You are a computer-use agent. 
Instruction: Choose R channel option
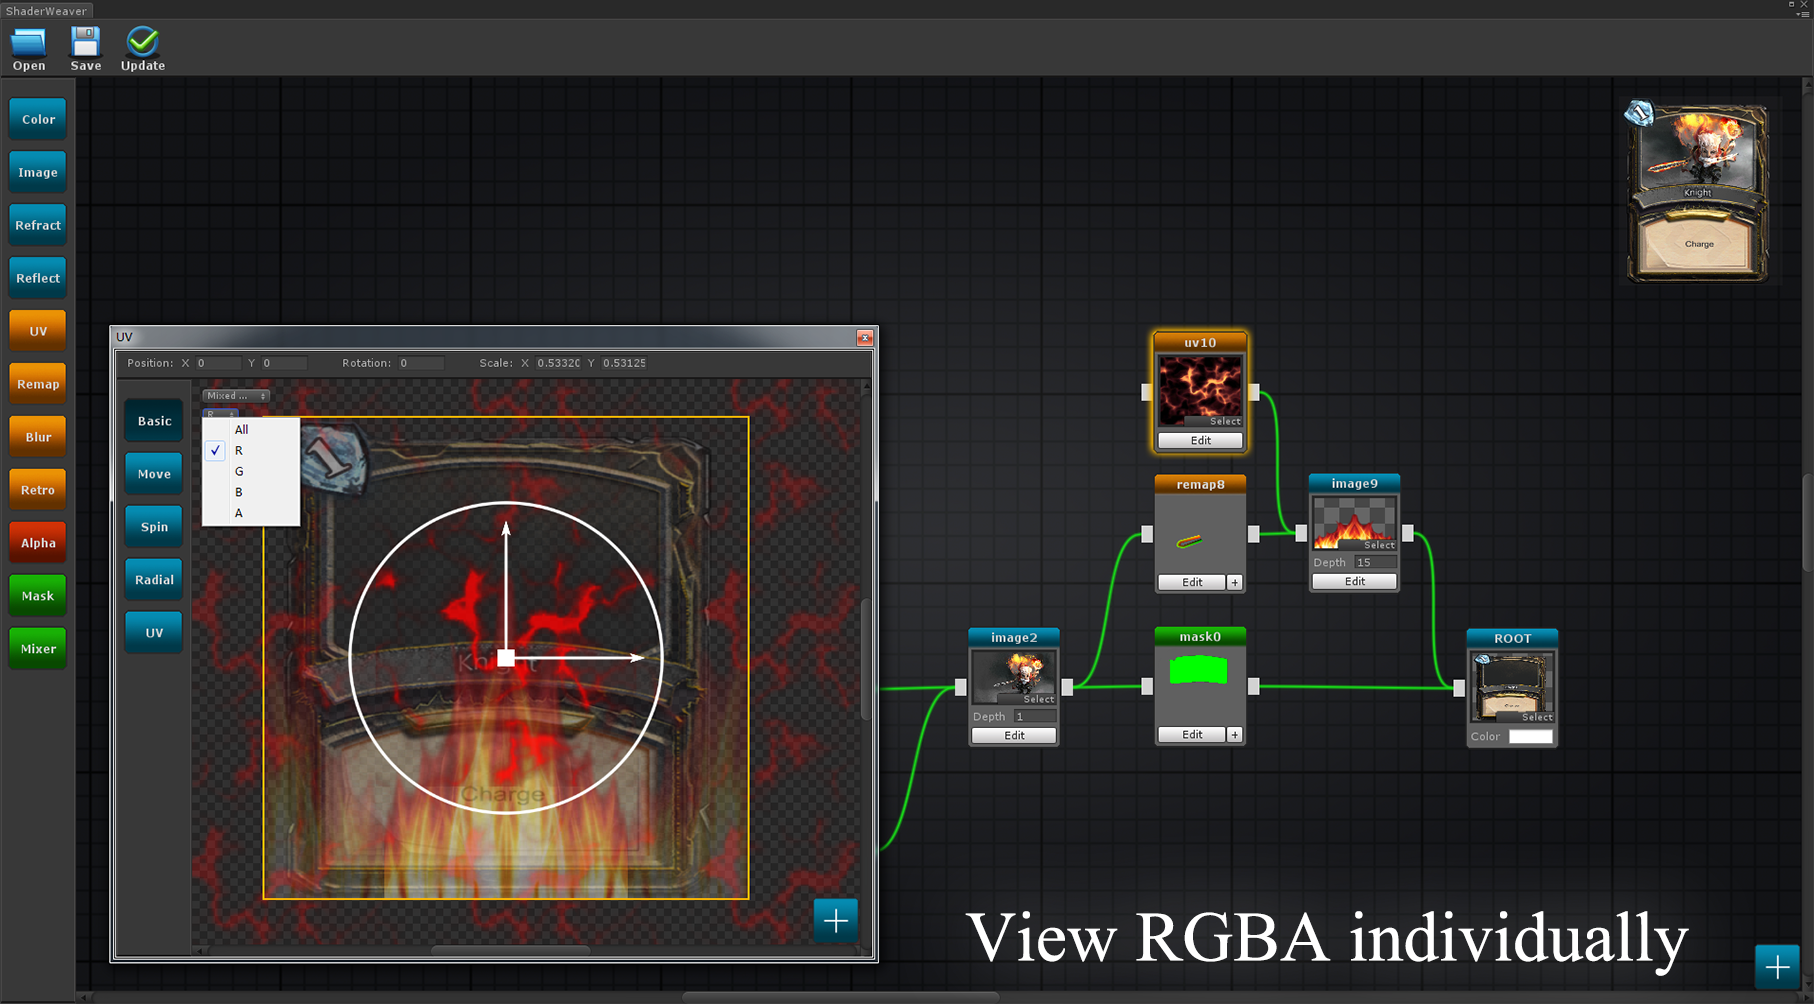251,450
